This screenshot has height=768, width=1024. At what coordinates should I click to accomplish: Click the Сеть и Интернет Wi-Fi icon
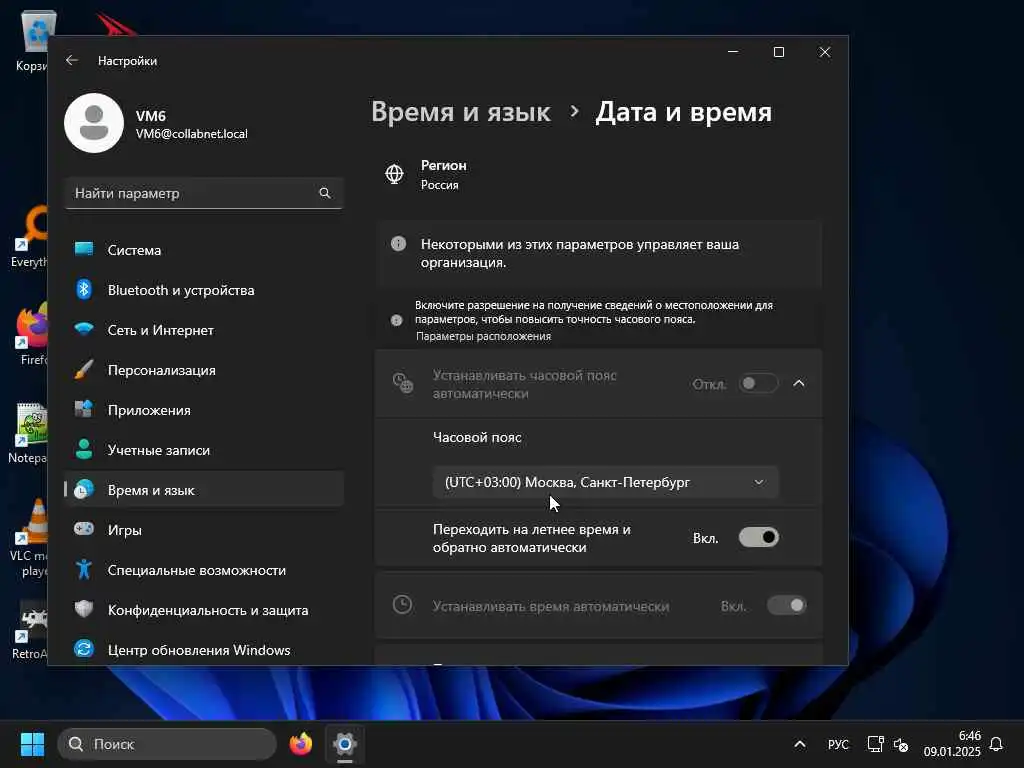point(84,329)
